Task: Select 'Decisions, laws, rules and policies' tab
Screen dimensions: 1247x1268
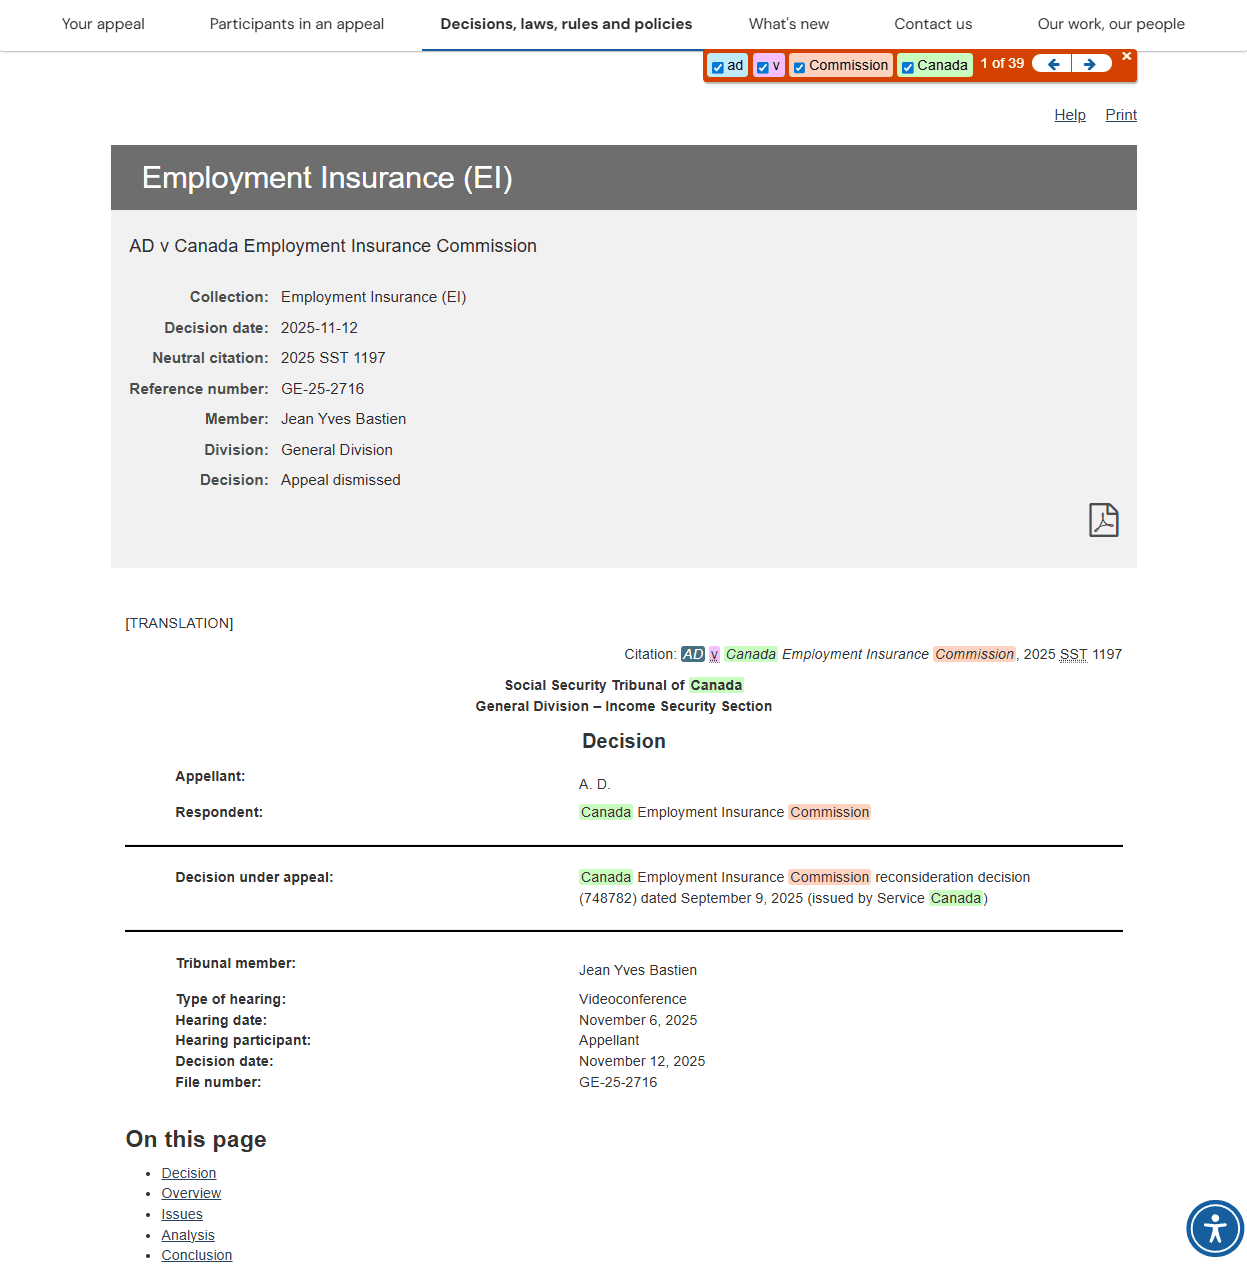Action: pos(566,24)
